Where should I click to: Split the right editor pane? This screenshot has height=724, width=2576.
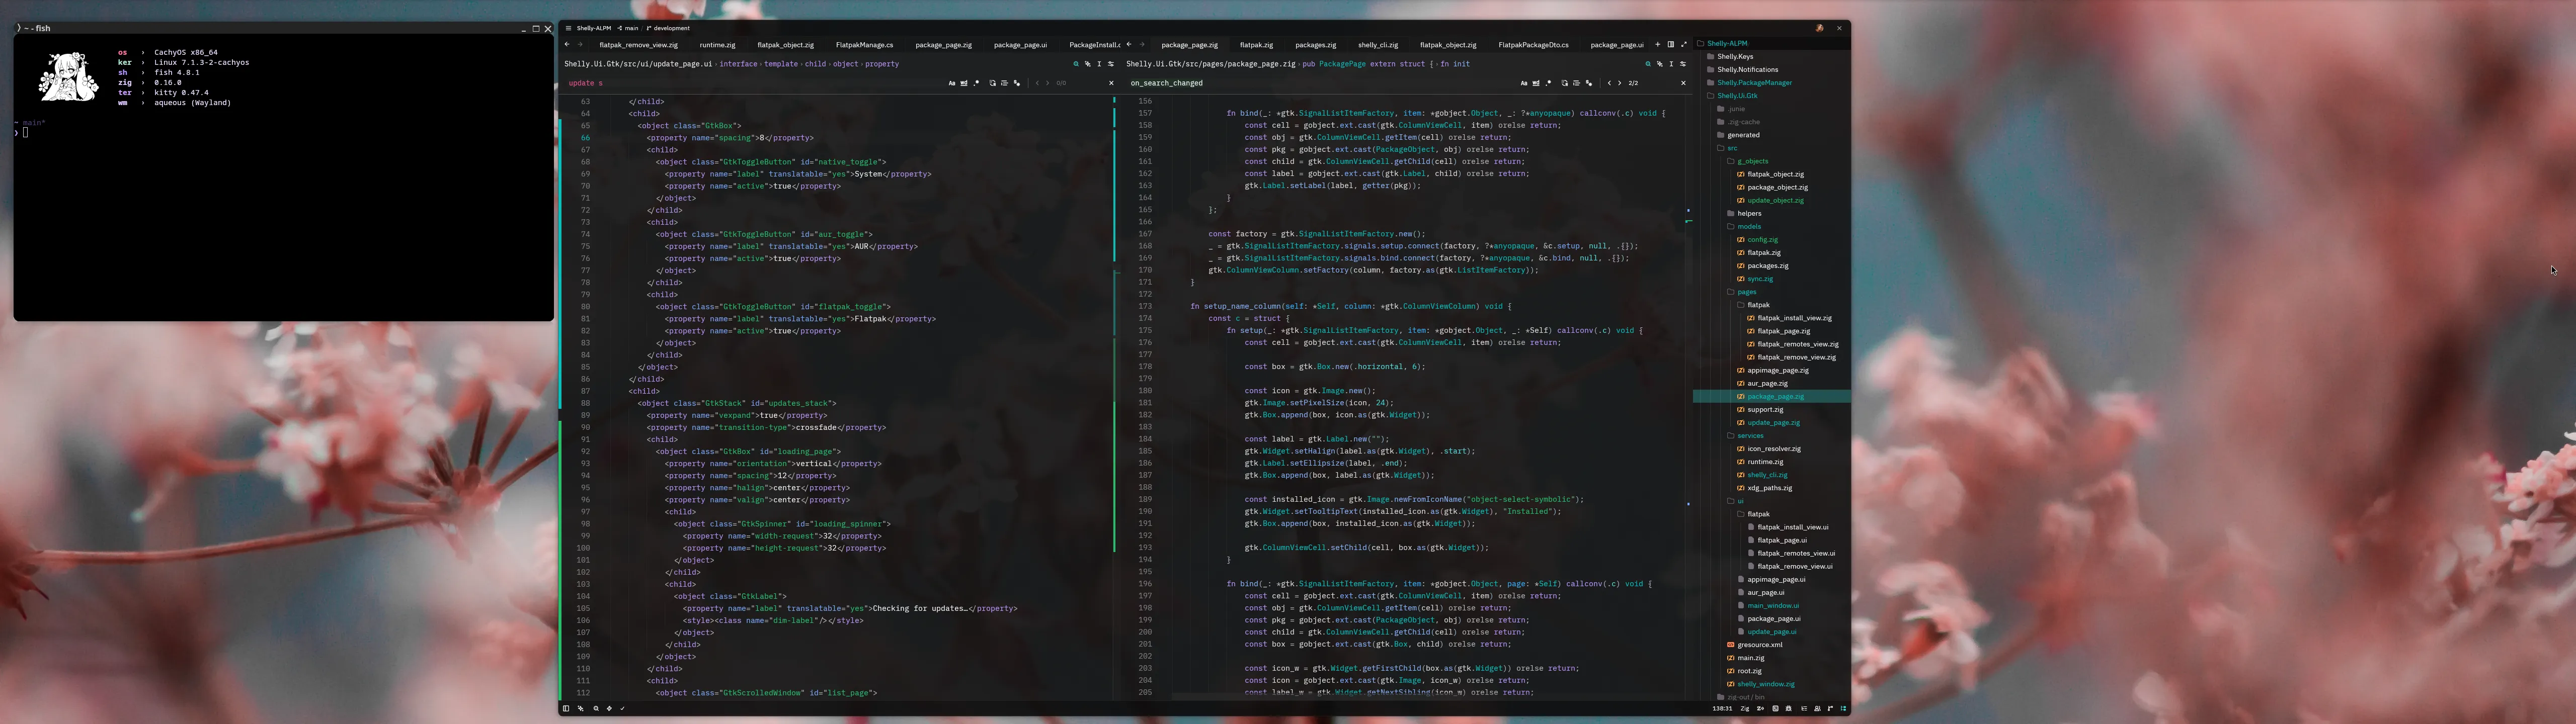click(1671, 45)
